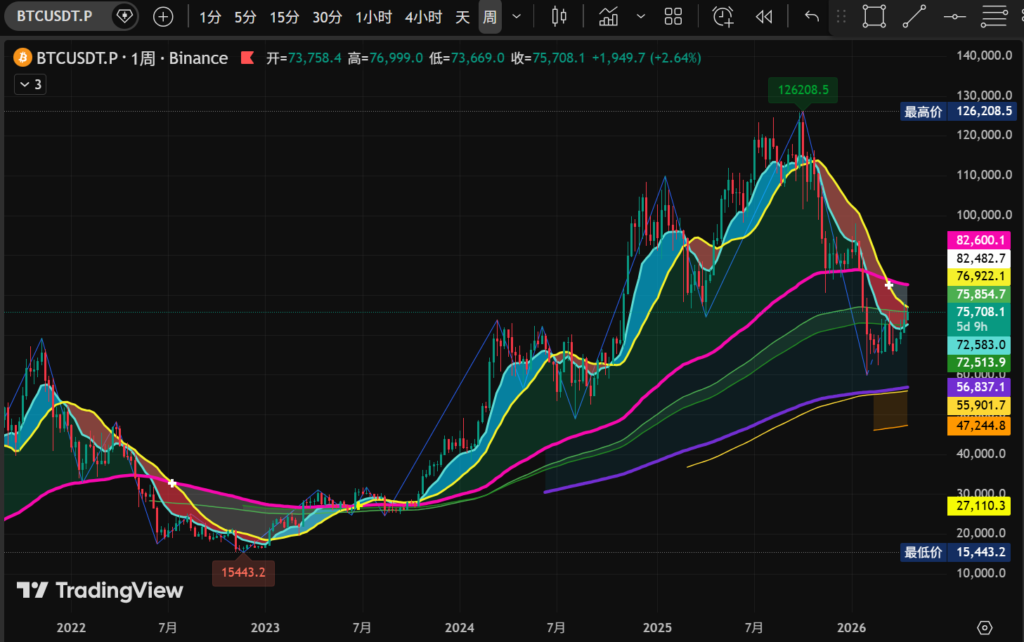Screen dimensions: 1024x642
Task: Expand the collapsed indicators list showing 3
Action: (30, 84)
